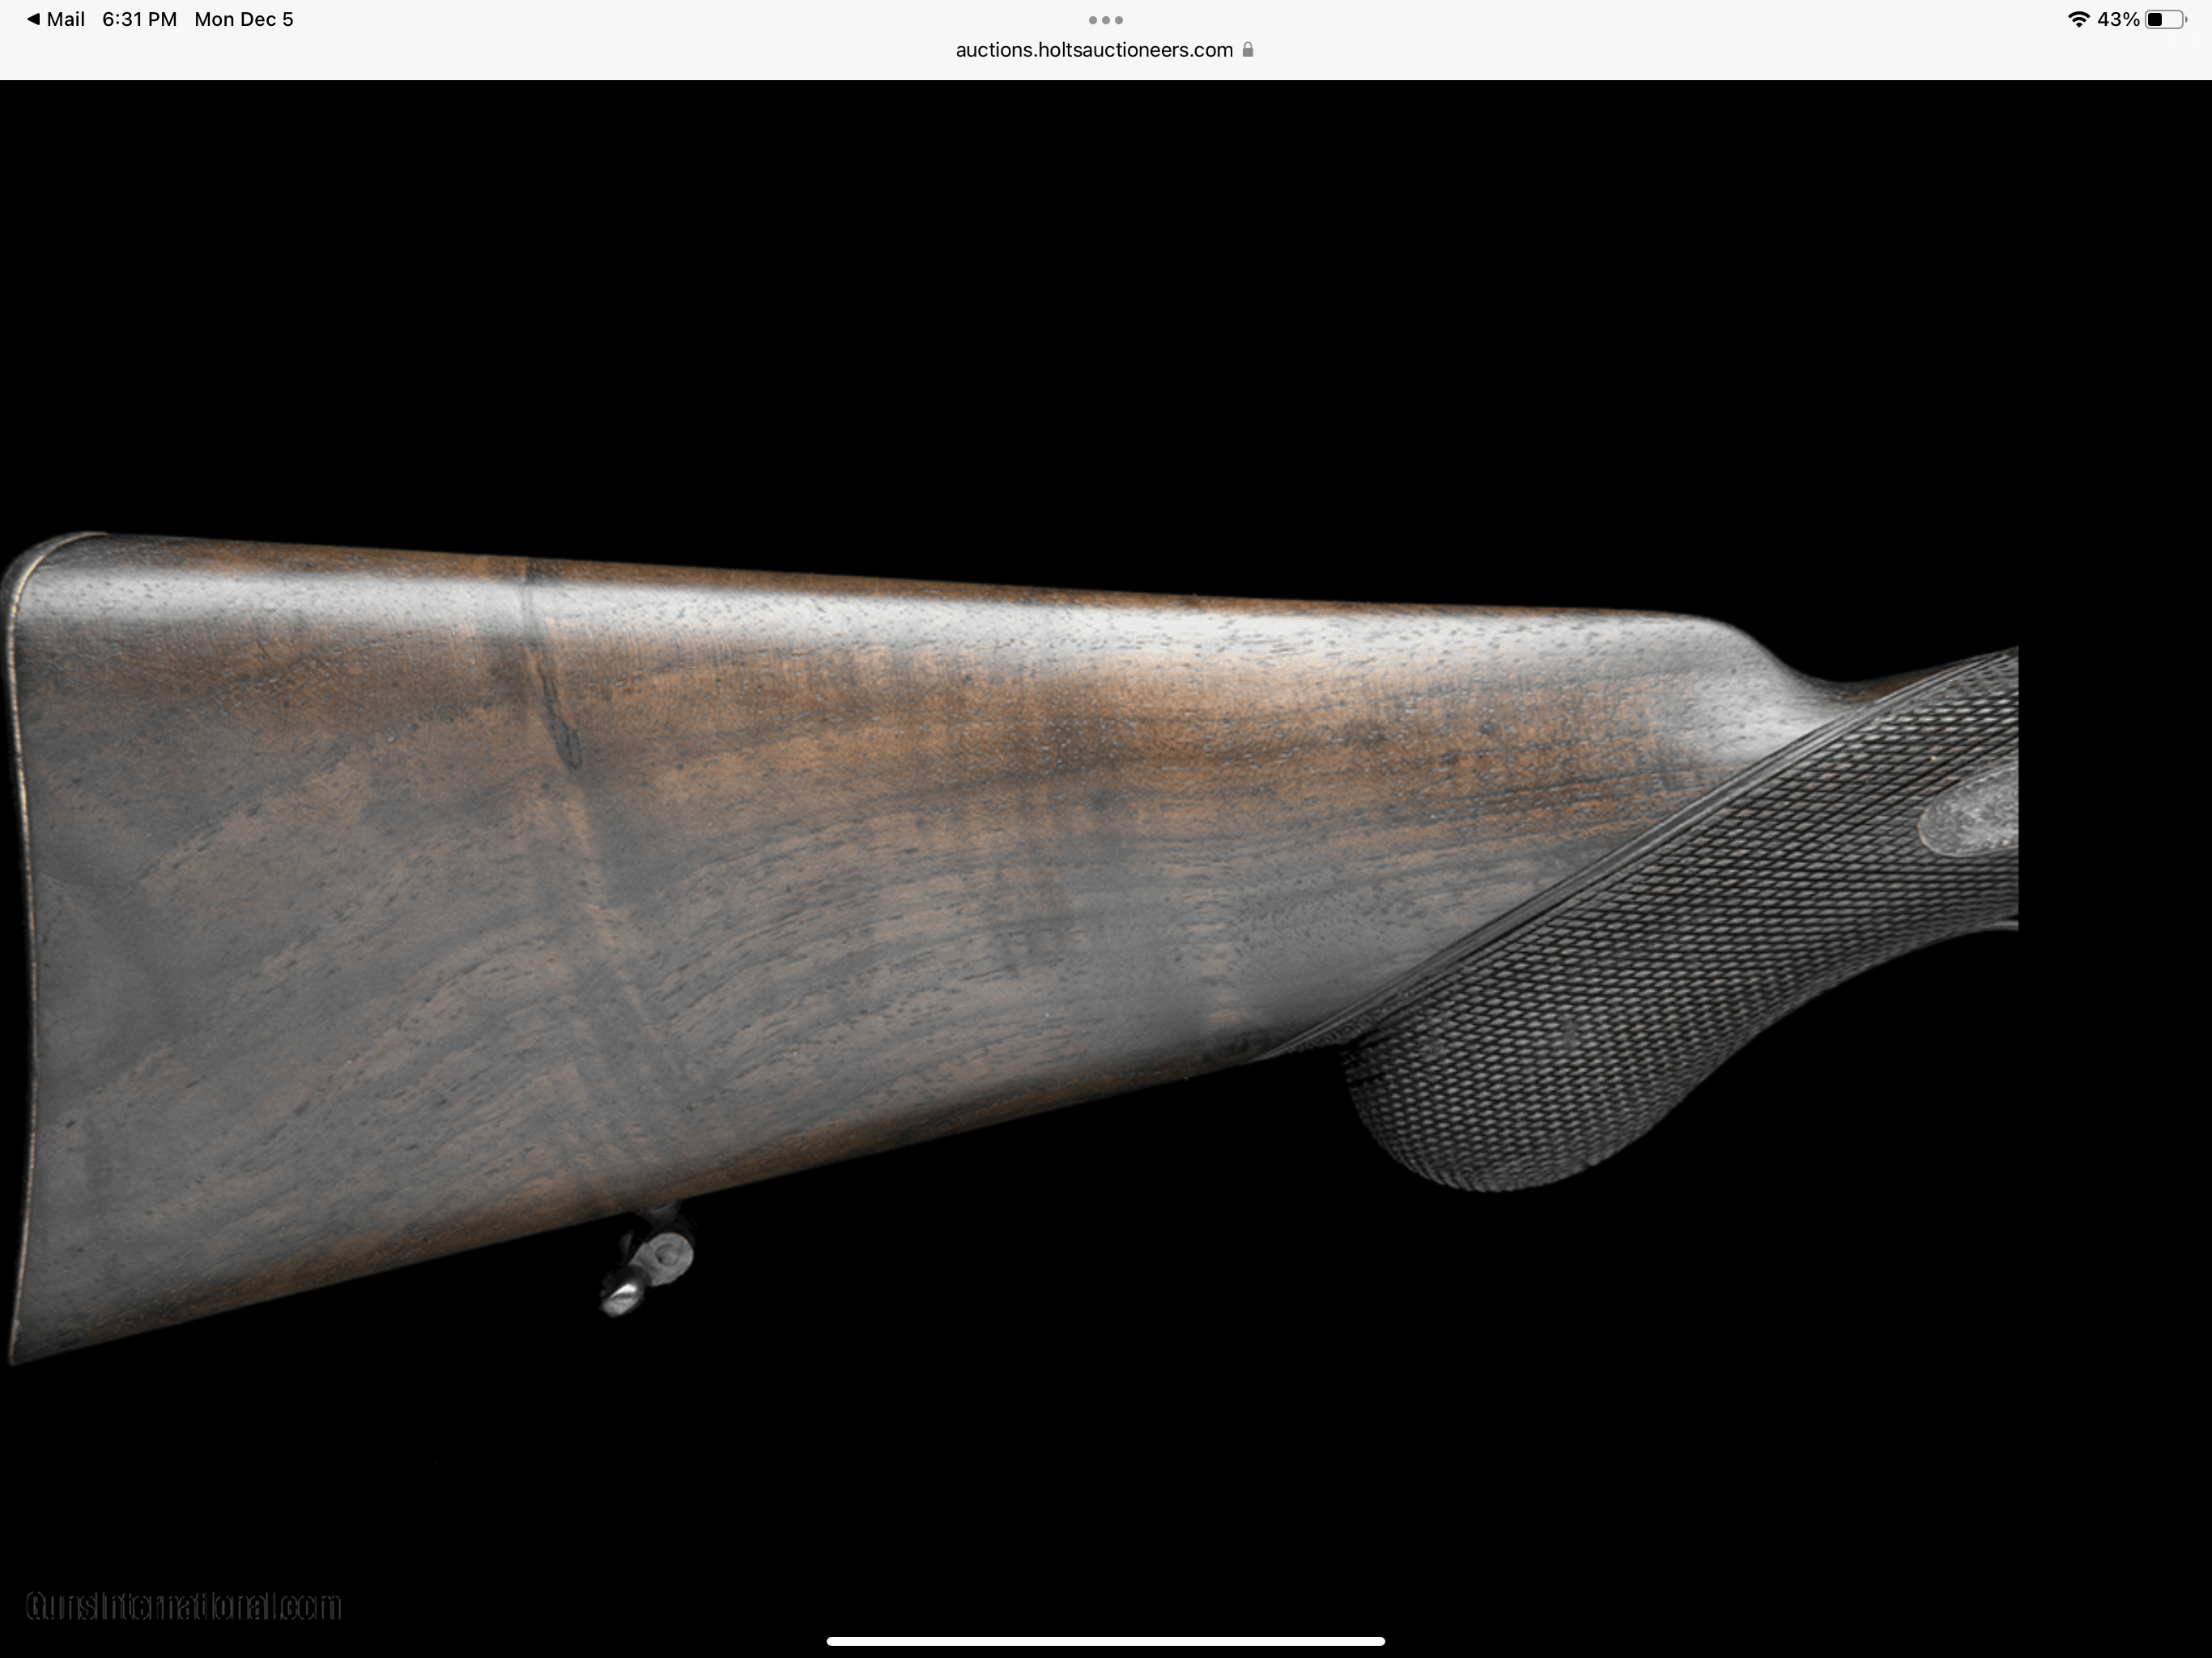
Task: Open the three-dot multitasking menu
Action: pyautogui.click(x=1105, y=20)
